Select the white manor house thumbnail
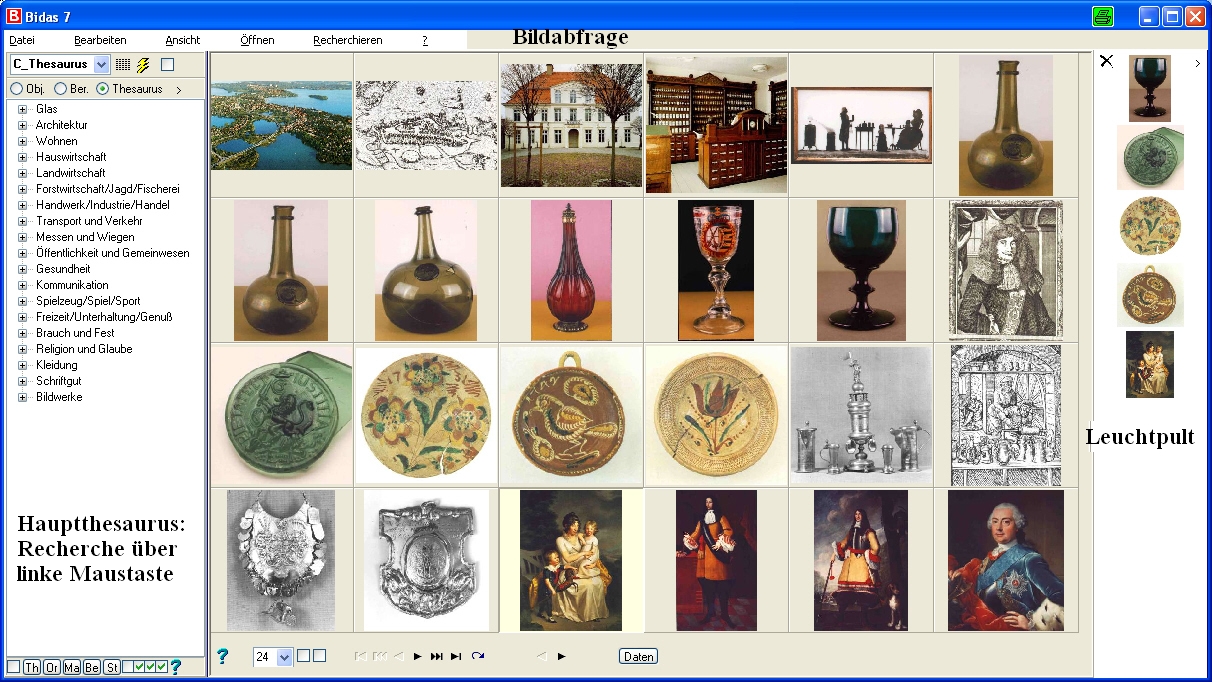 coord(571,125)
